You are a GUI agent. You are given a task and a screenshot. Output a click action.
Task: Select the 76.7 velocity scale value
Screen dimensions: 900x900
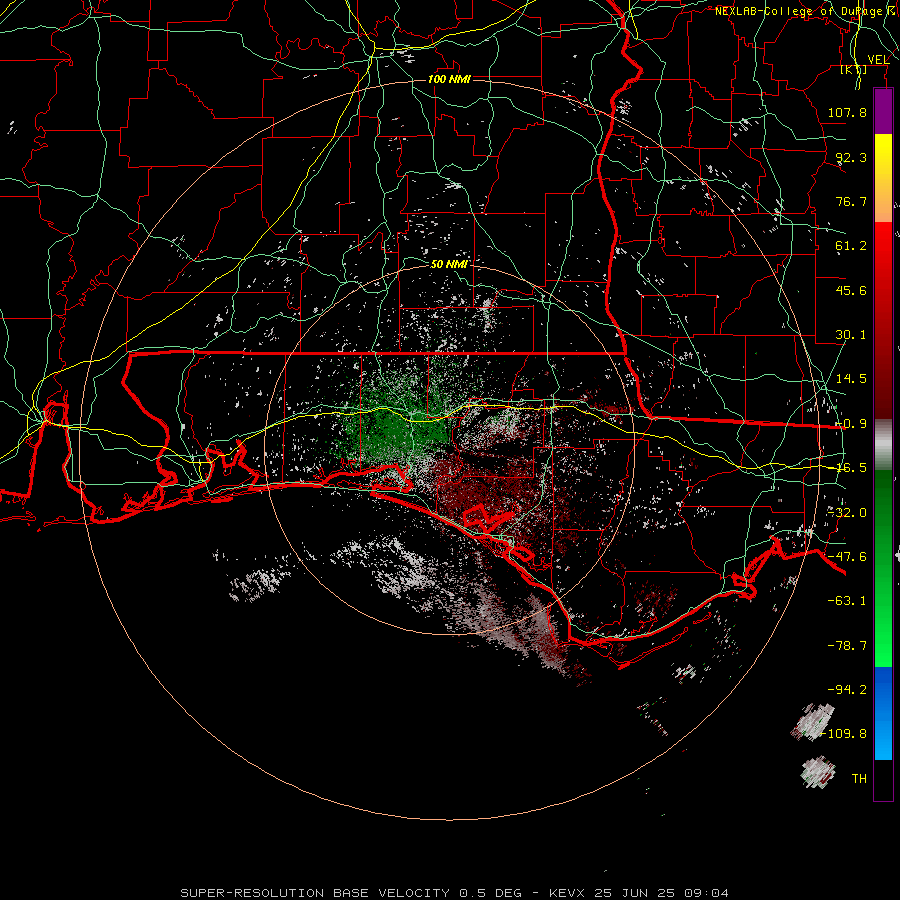(851, 201)
